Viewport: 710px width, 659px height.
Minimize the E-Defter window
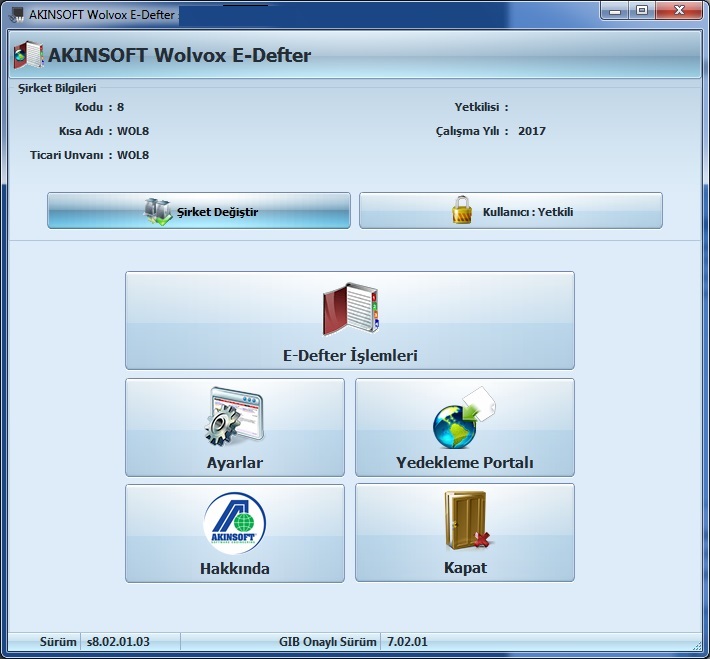[615, 10]
